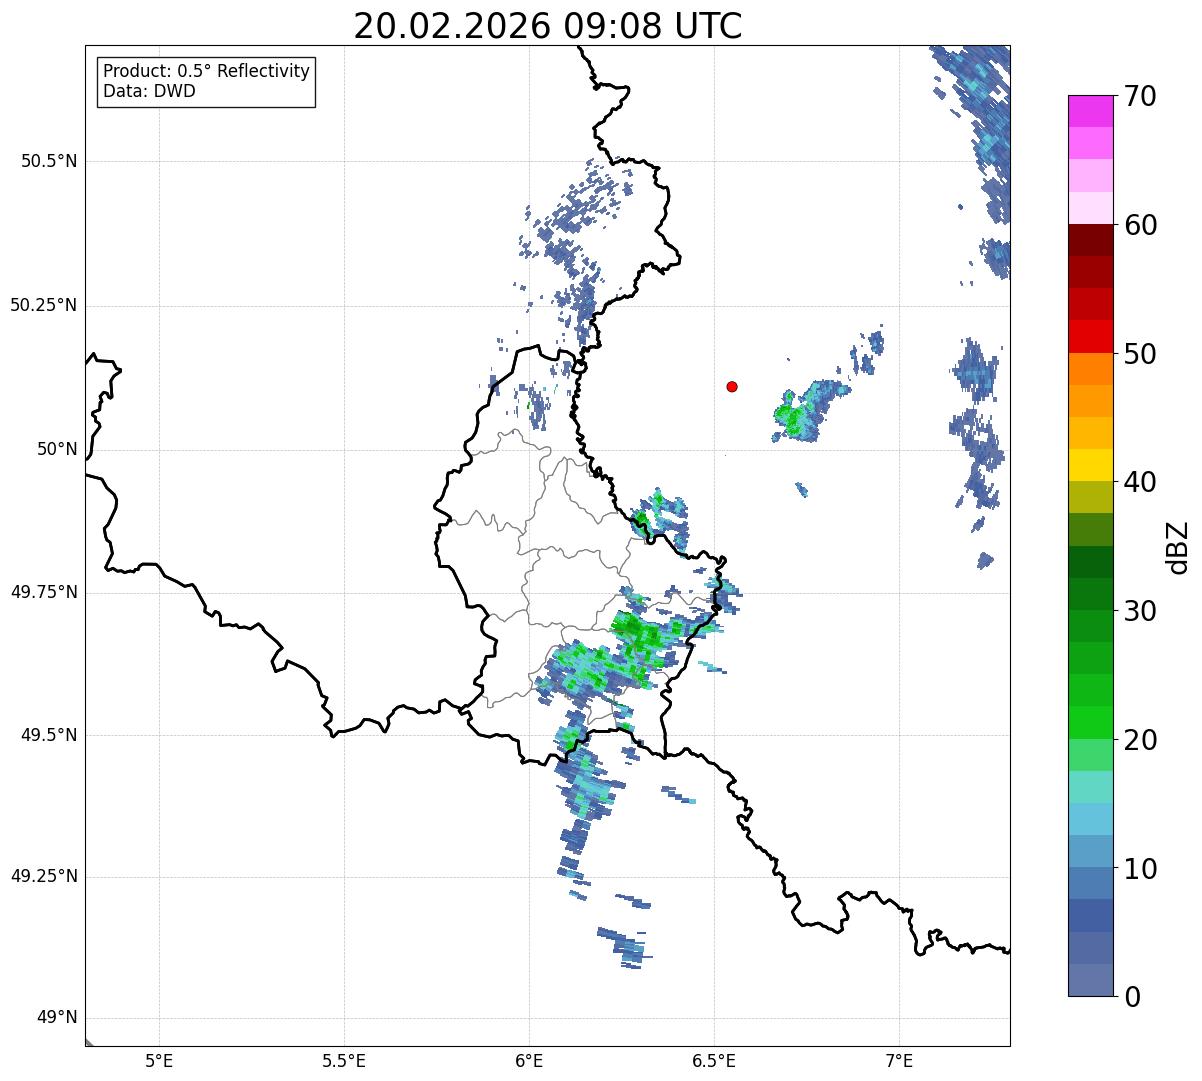Click the '50' colorbar tick label
Image resolution: width=1202 pixels, height=1081 pixels.
point(1140,354)
